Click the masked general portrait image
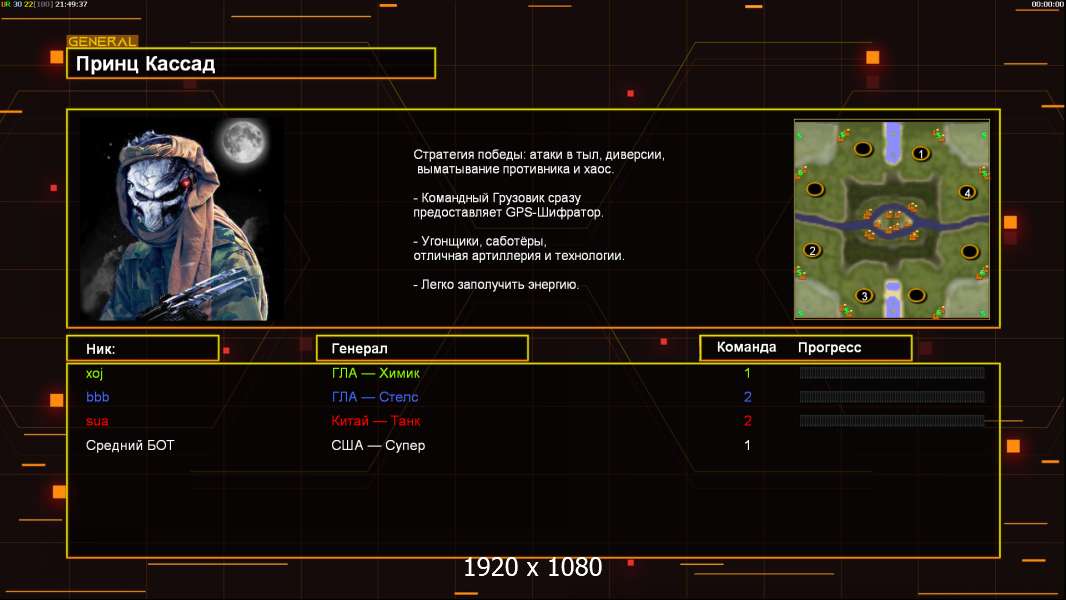This screenshot has height=600, width=1066. (x=182, y=219)
